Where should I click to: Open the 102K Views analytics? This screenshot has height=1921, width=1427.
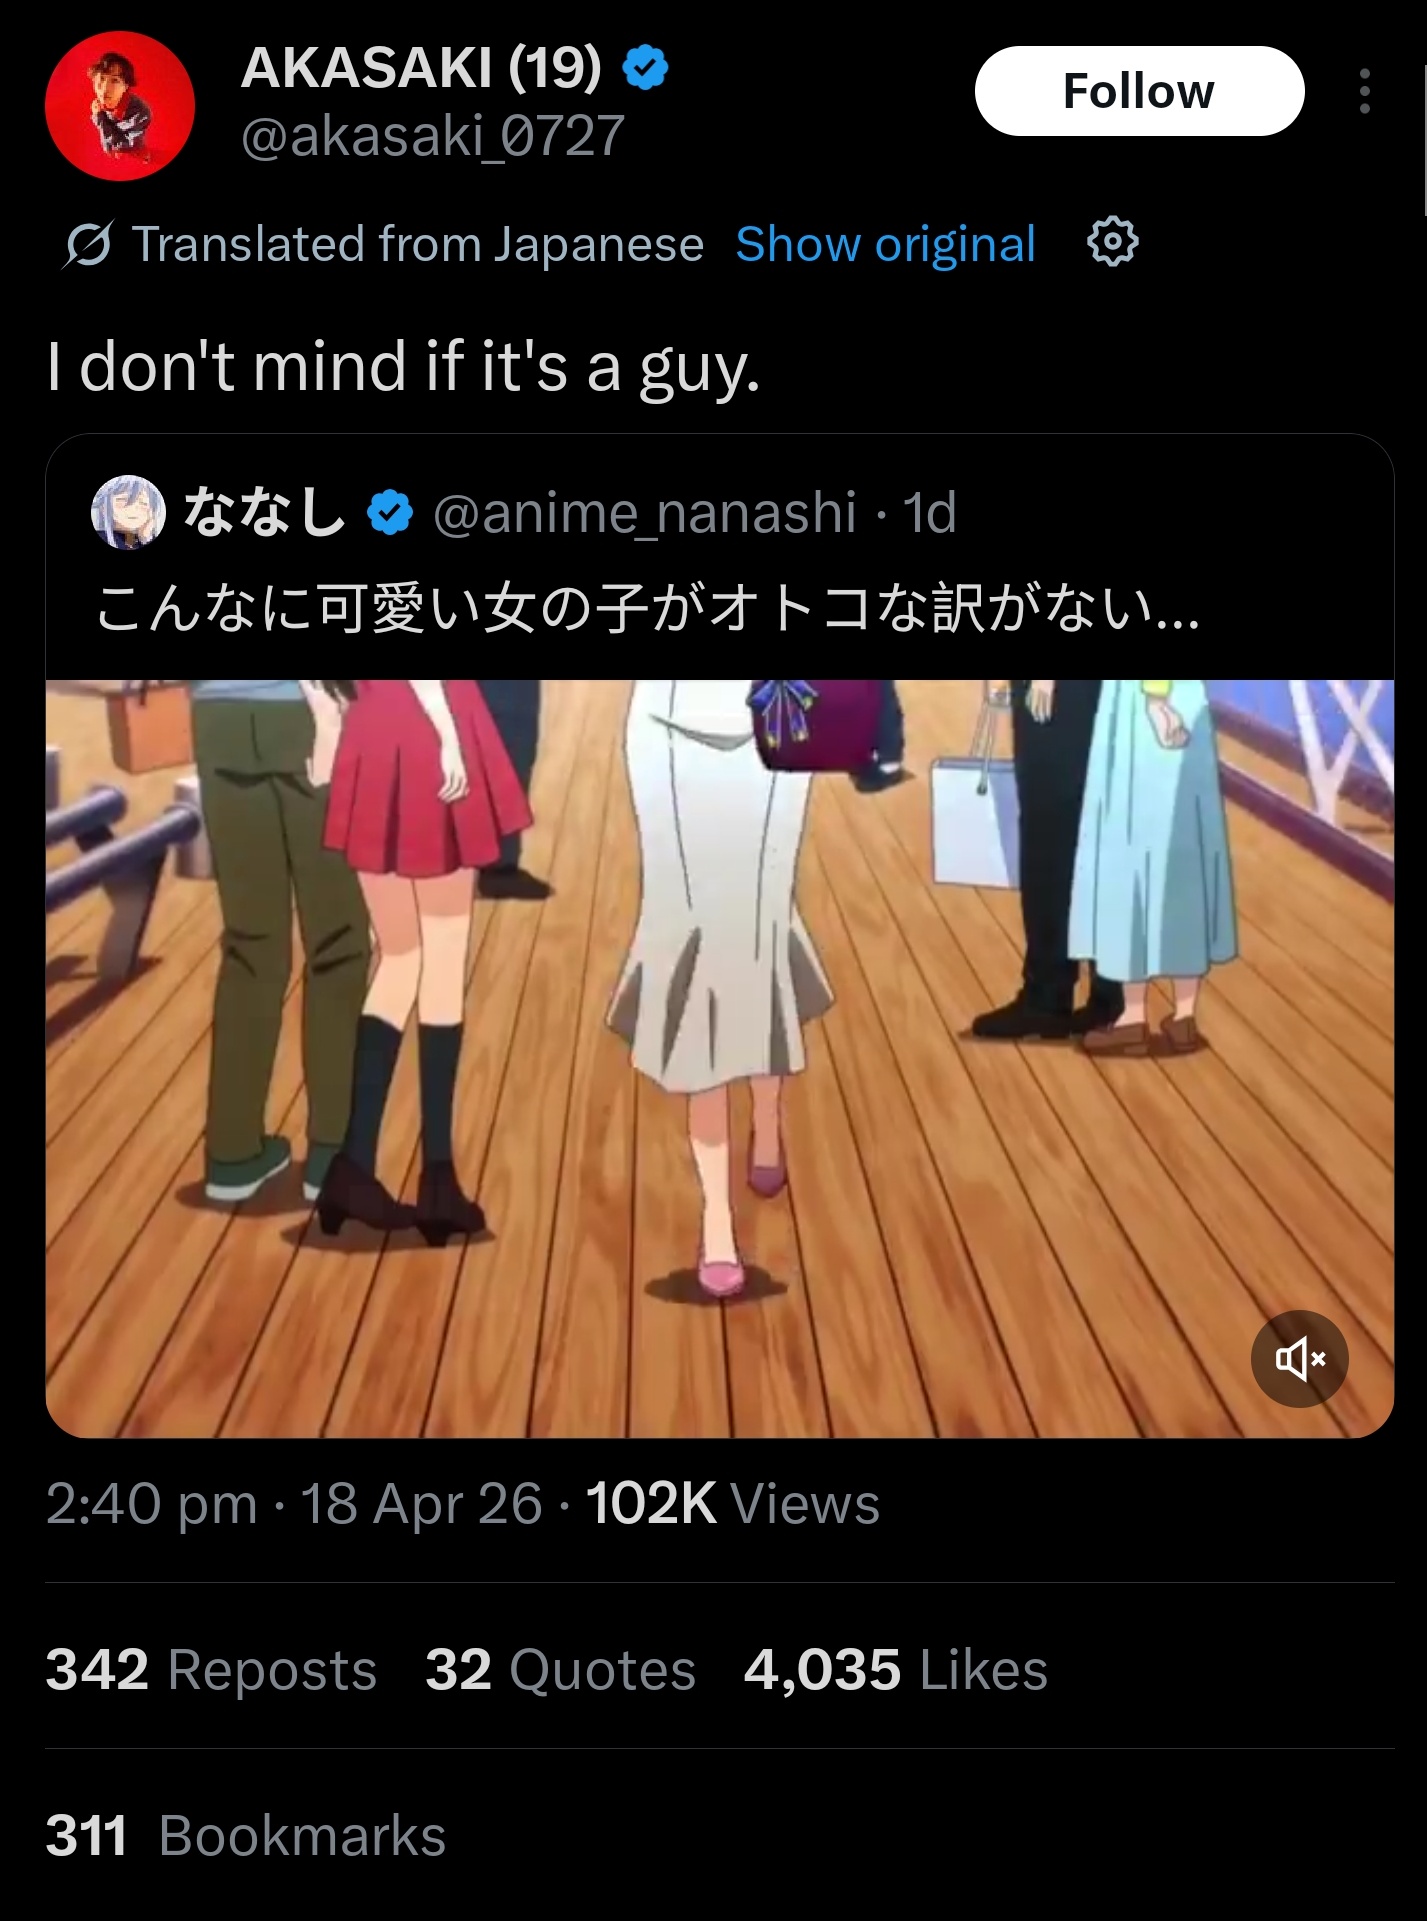click(732, 1503)
